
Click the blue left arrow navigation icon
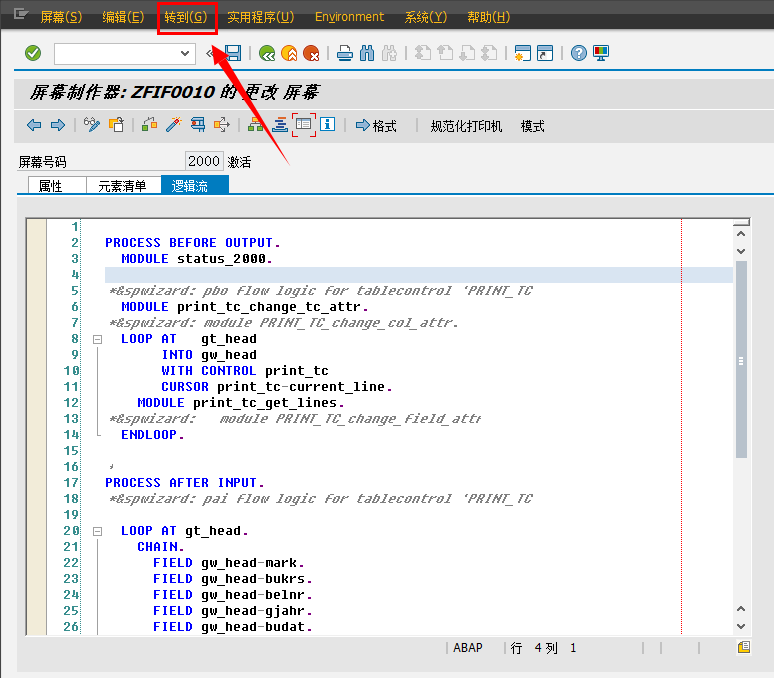tap(34, 125)
